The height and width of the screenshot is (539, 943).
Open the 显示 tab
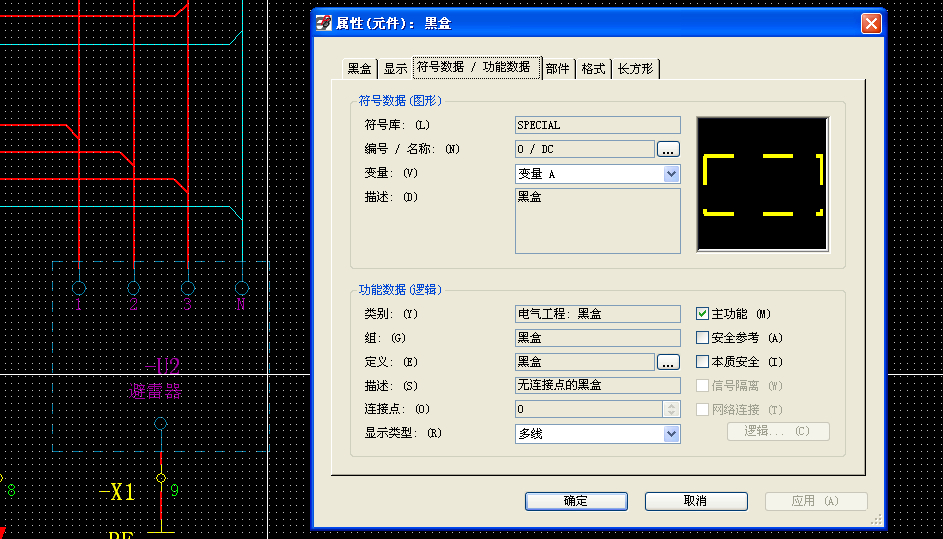395,69
